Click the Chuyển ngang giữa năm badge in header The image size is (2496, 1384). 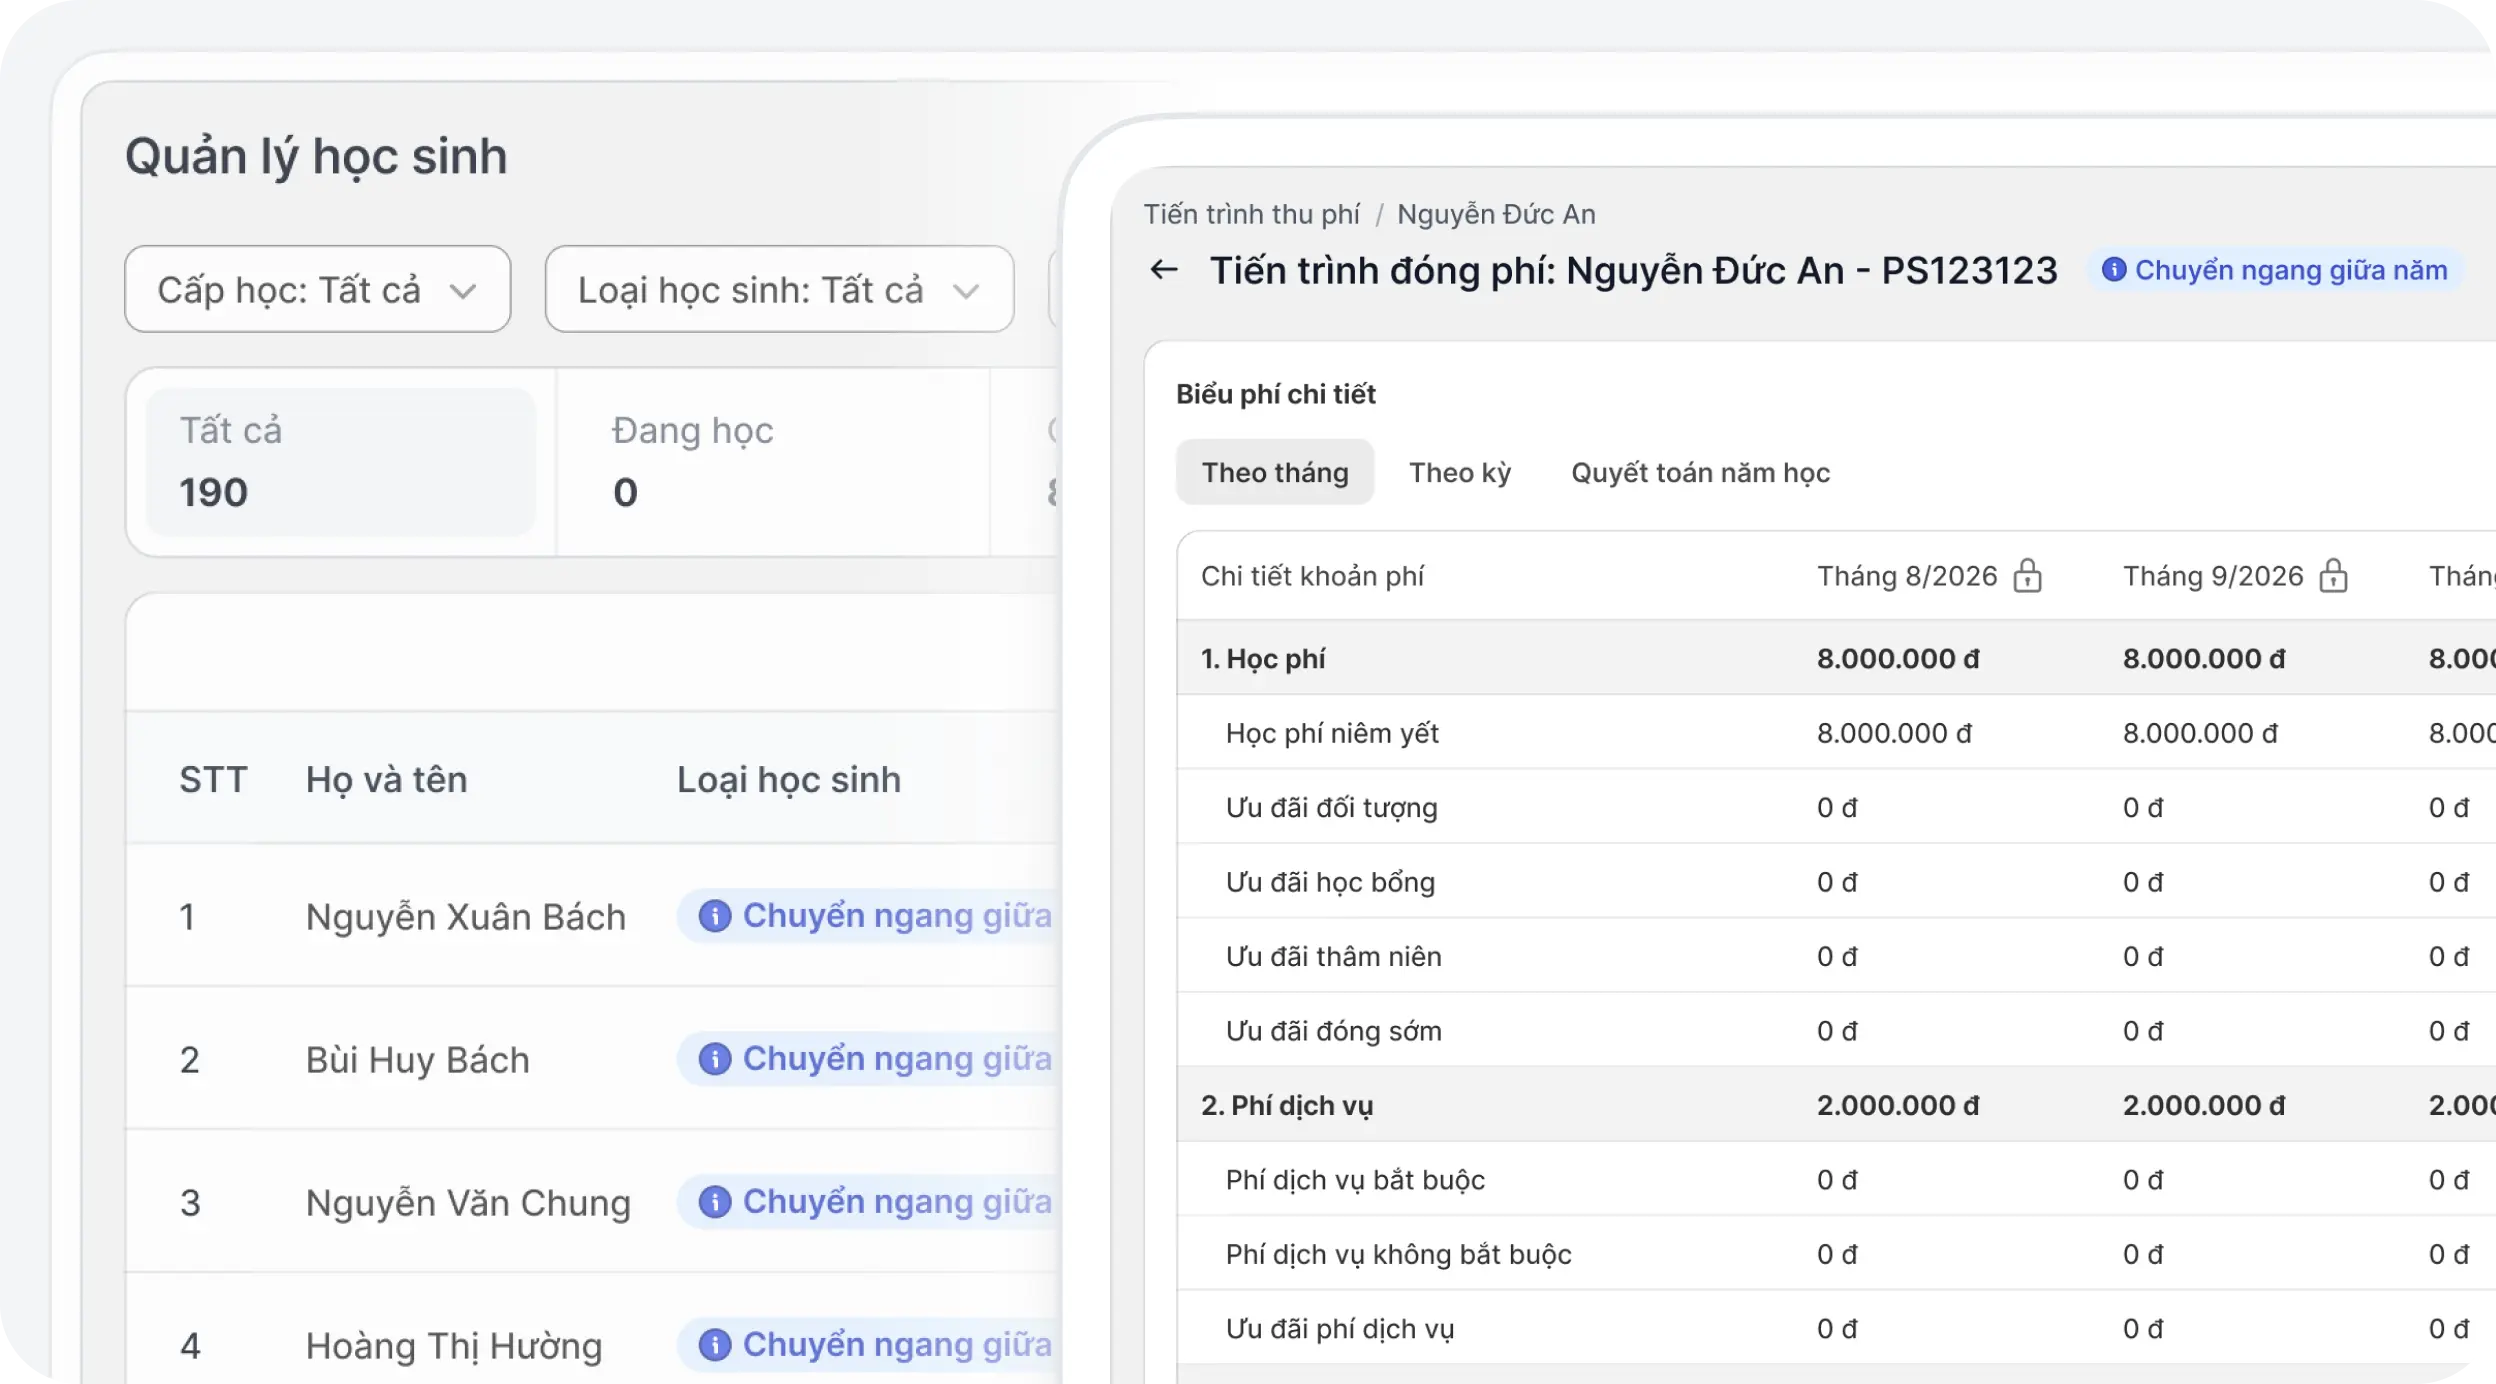point(2275,270)
